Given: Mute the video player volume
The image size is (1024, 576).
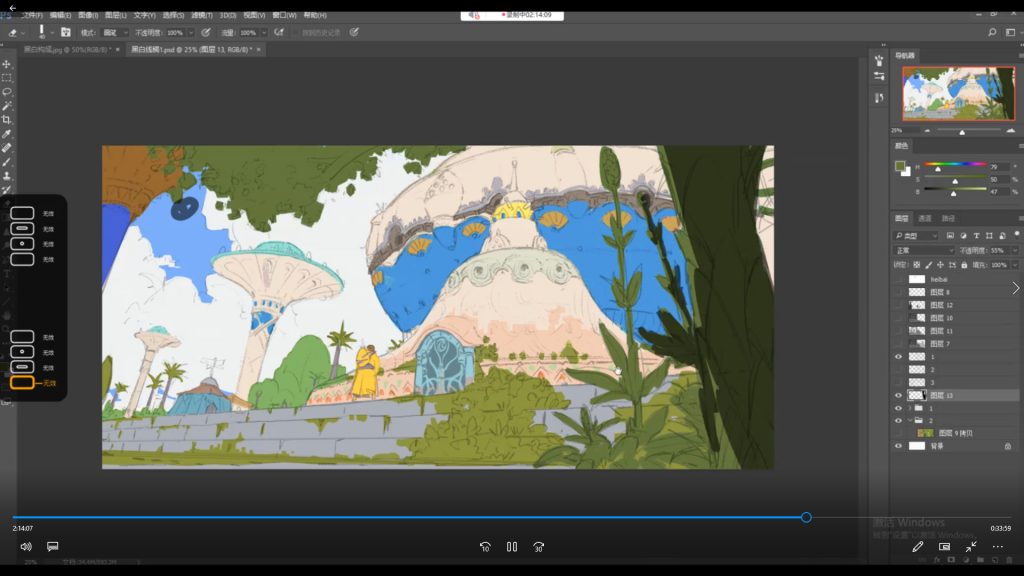Looking at the screenshot, I should (26, 547).
